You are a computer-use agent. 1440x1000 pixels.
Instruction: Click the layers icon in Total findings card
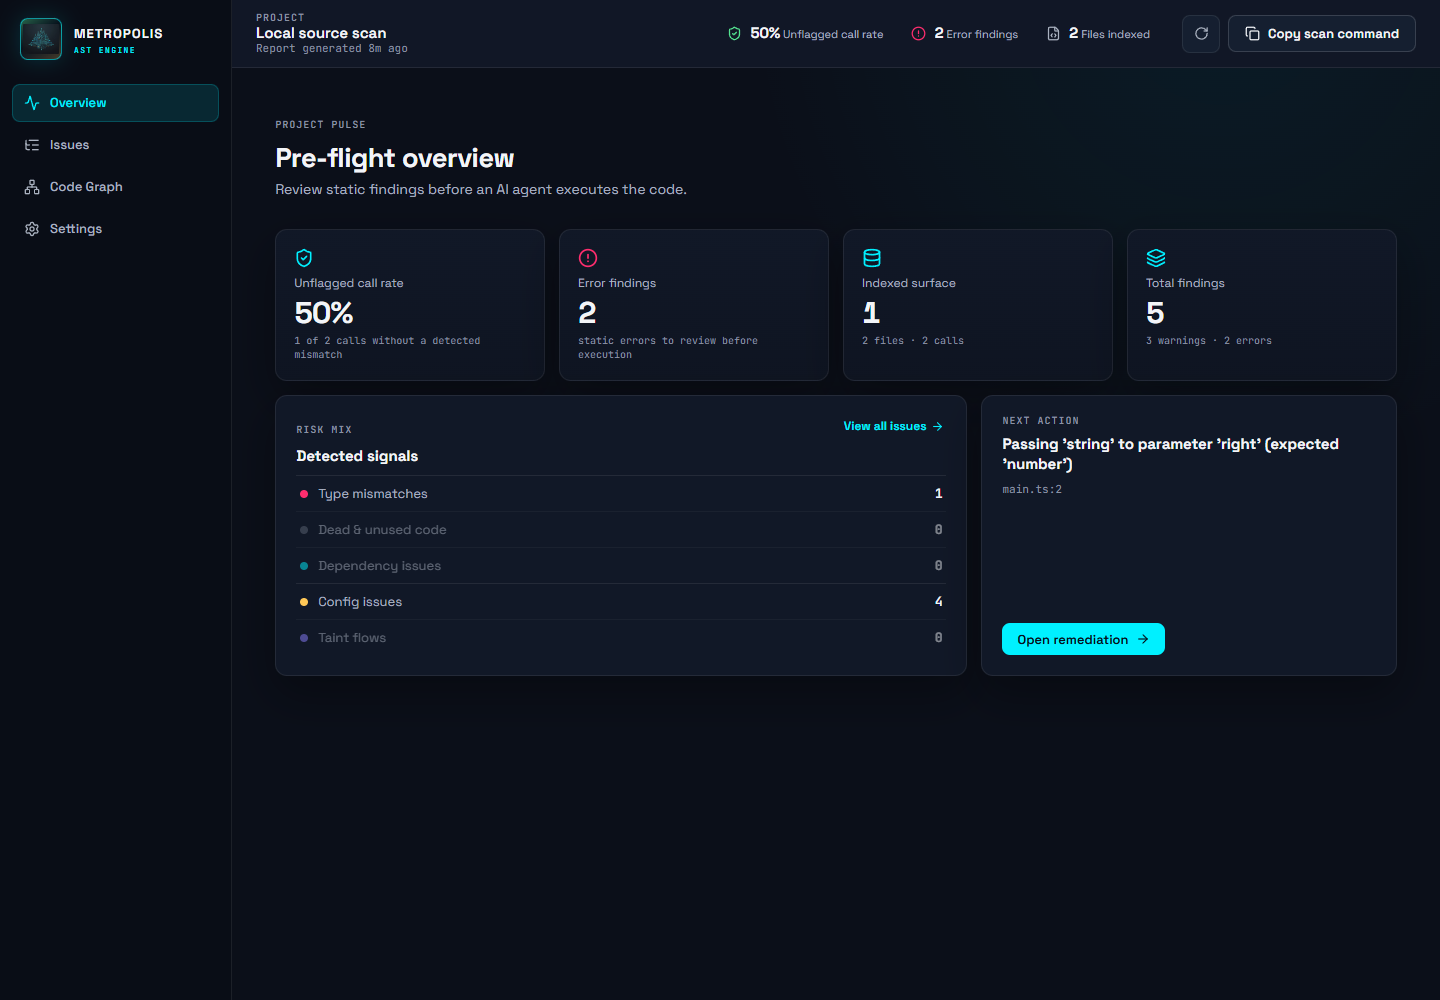click(x=1156, y=258)
